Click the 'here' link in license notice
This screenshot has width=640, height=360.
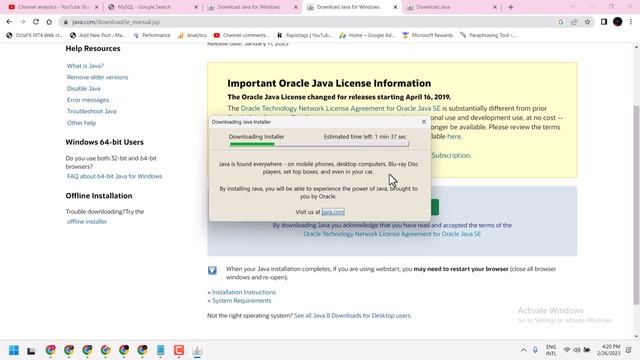[454, 136]
